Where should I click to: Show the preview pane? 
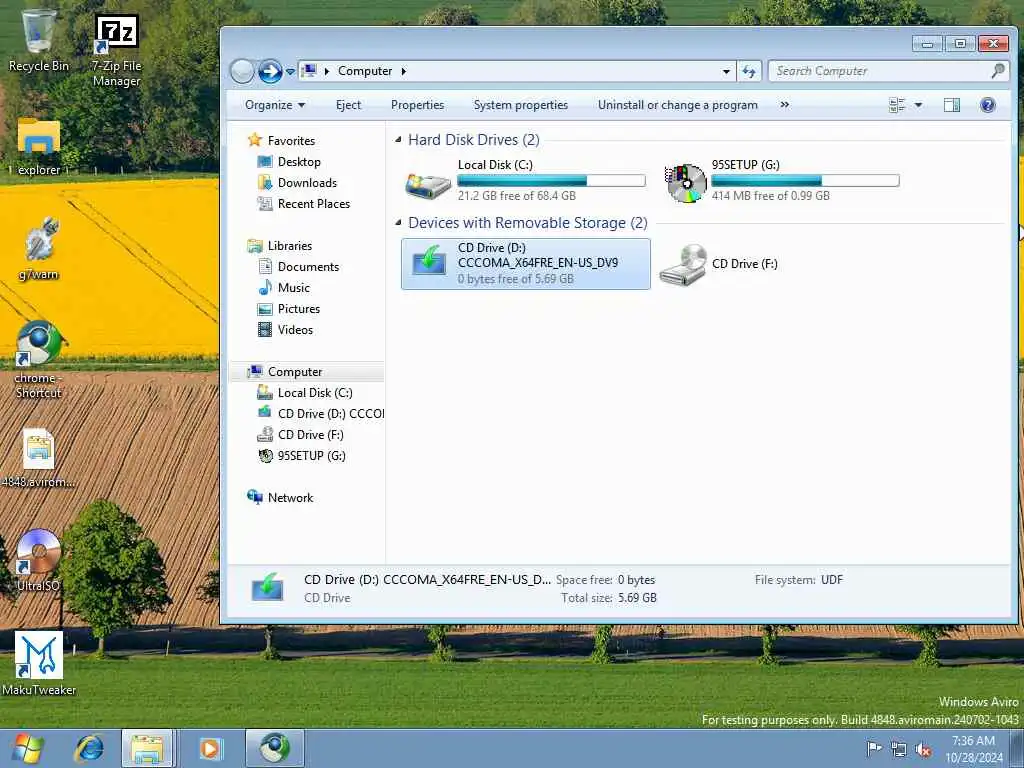click(952, 105)
